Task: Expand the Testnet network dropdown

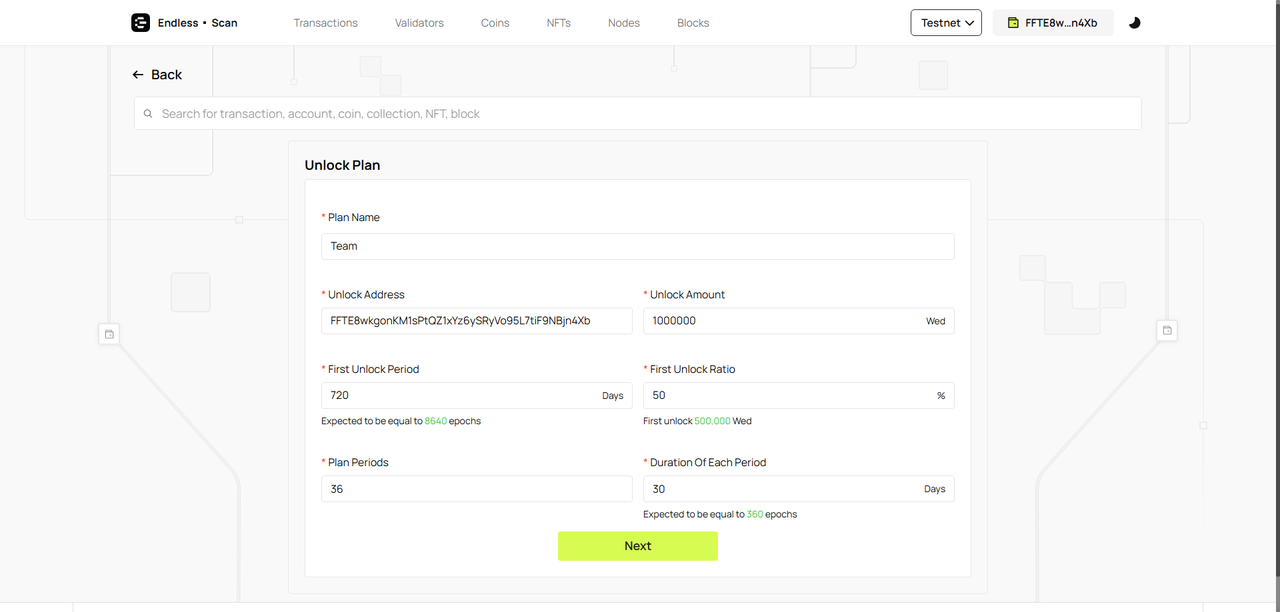Action: click(x=946, y=23)
